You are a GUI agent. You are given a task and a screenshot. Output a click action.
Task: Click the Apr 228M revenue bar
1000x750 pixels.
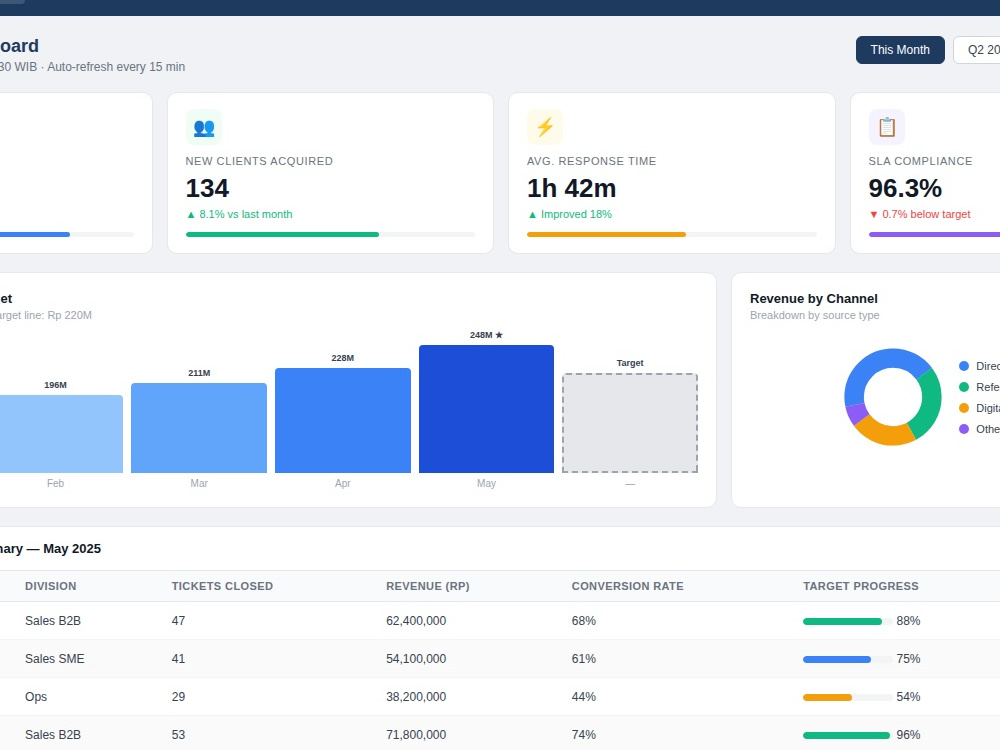pos(342,420)
